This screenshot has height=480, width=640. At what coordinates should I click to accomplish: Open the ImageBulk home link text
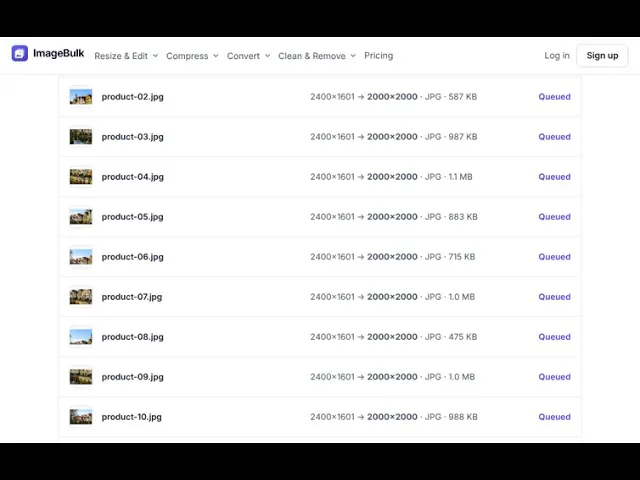[58, 53]
